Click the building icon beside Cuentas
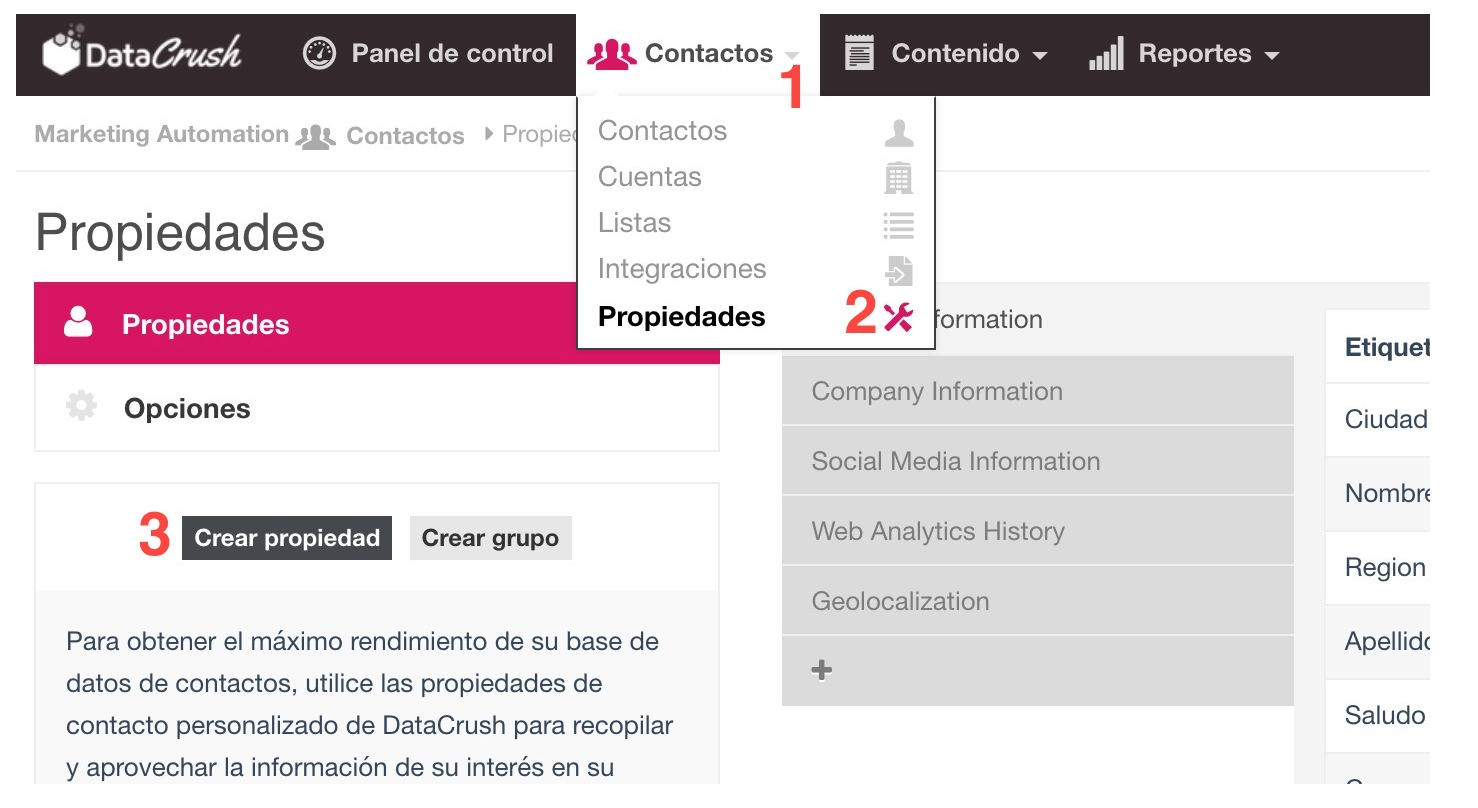Screen dimensions: 1478x808 [897, 176]
